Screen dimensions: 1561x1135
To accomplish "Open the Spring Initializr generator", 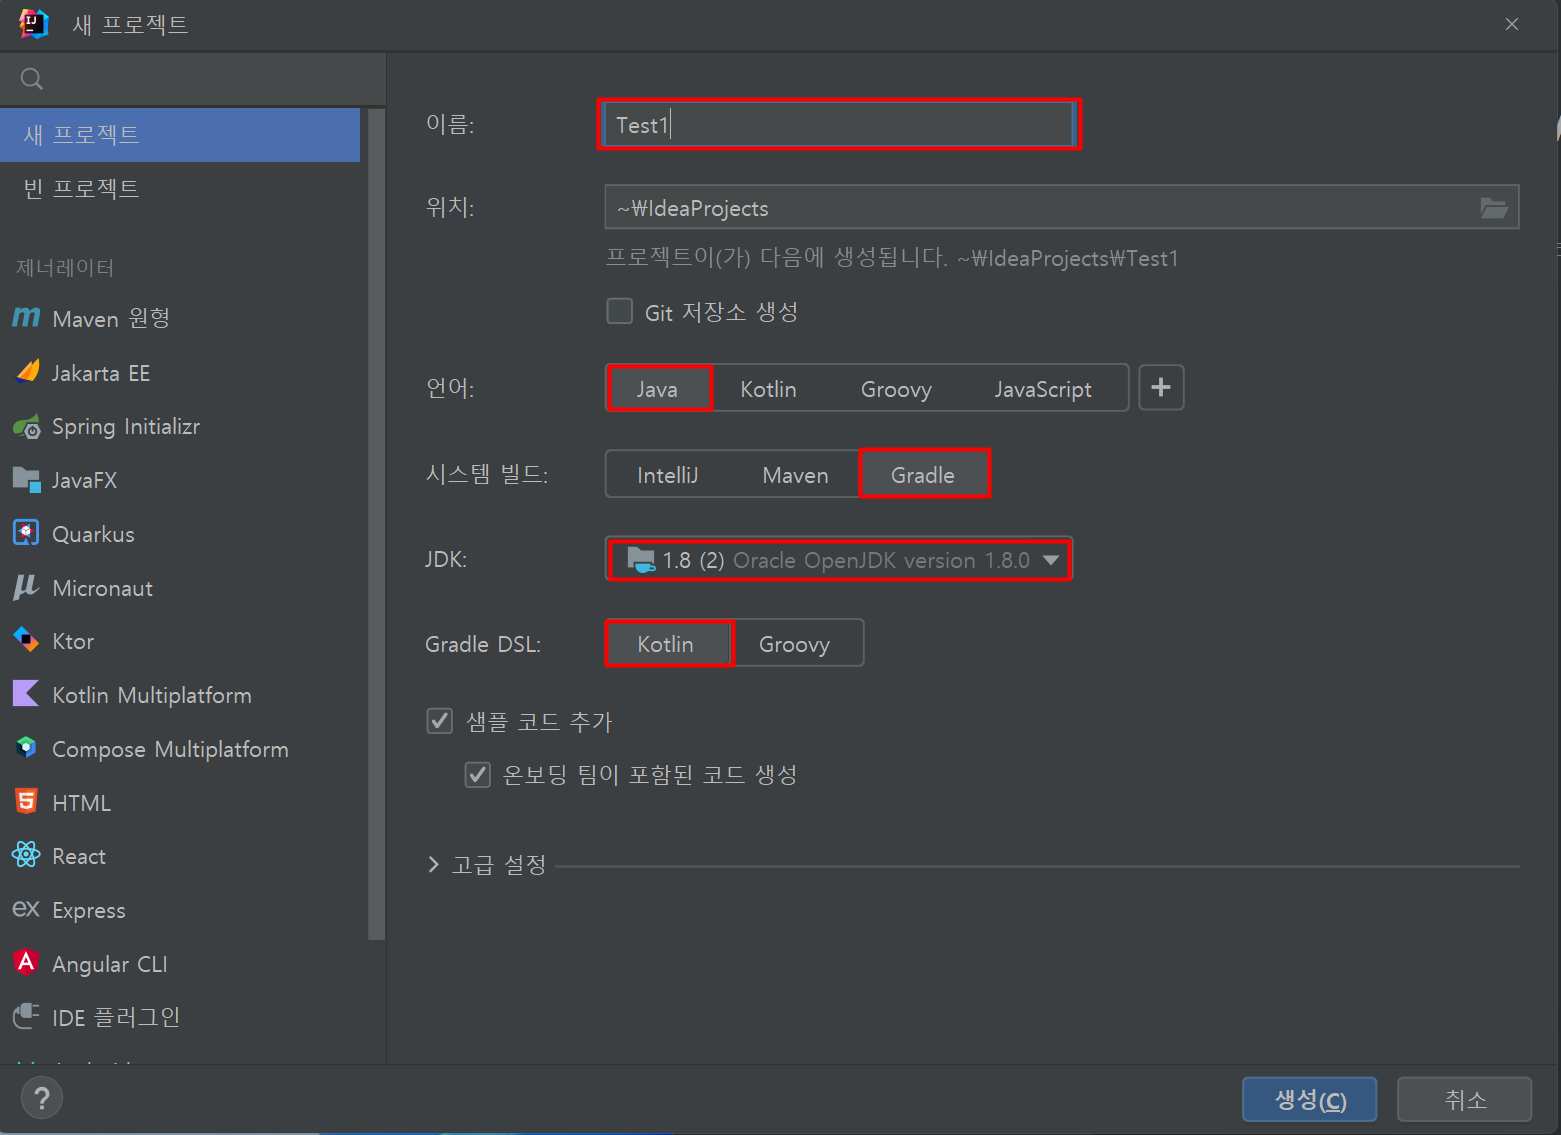I will [x=180, y=427].
